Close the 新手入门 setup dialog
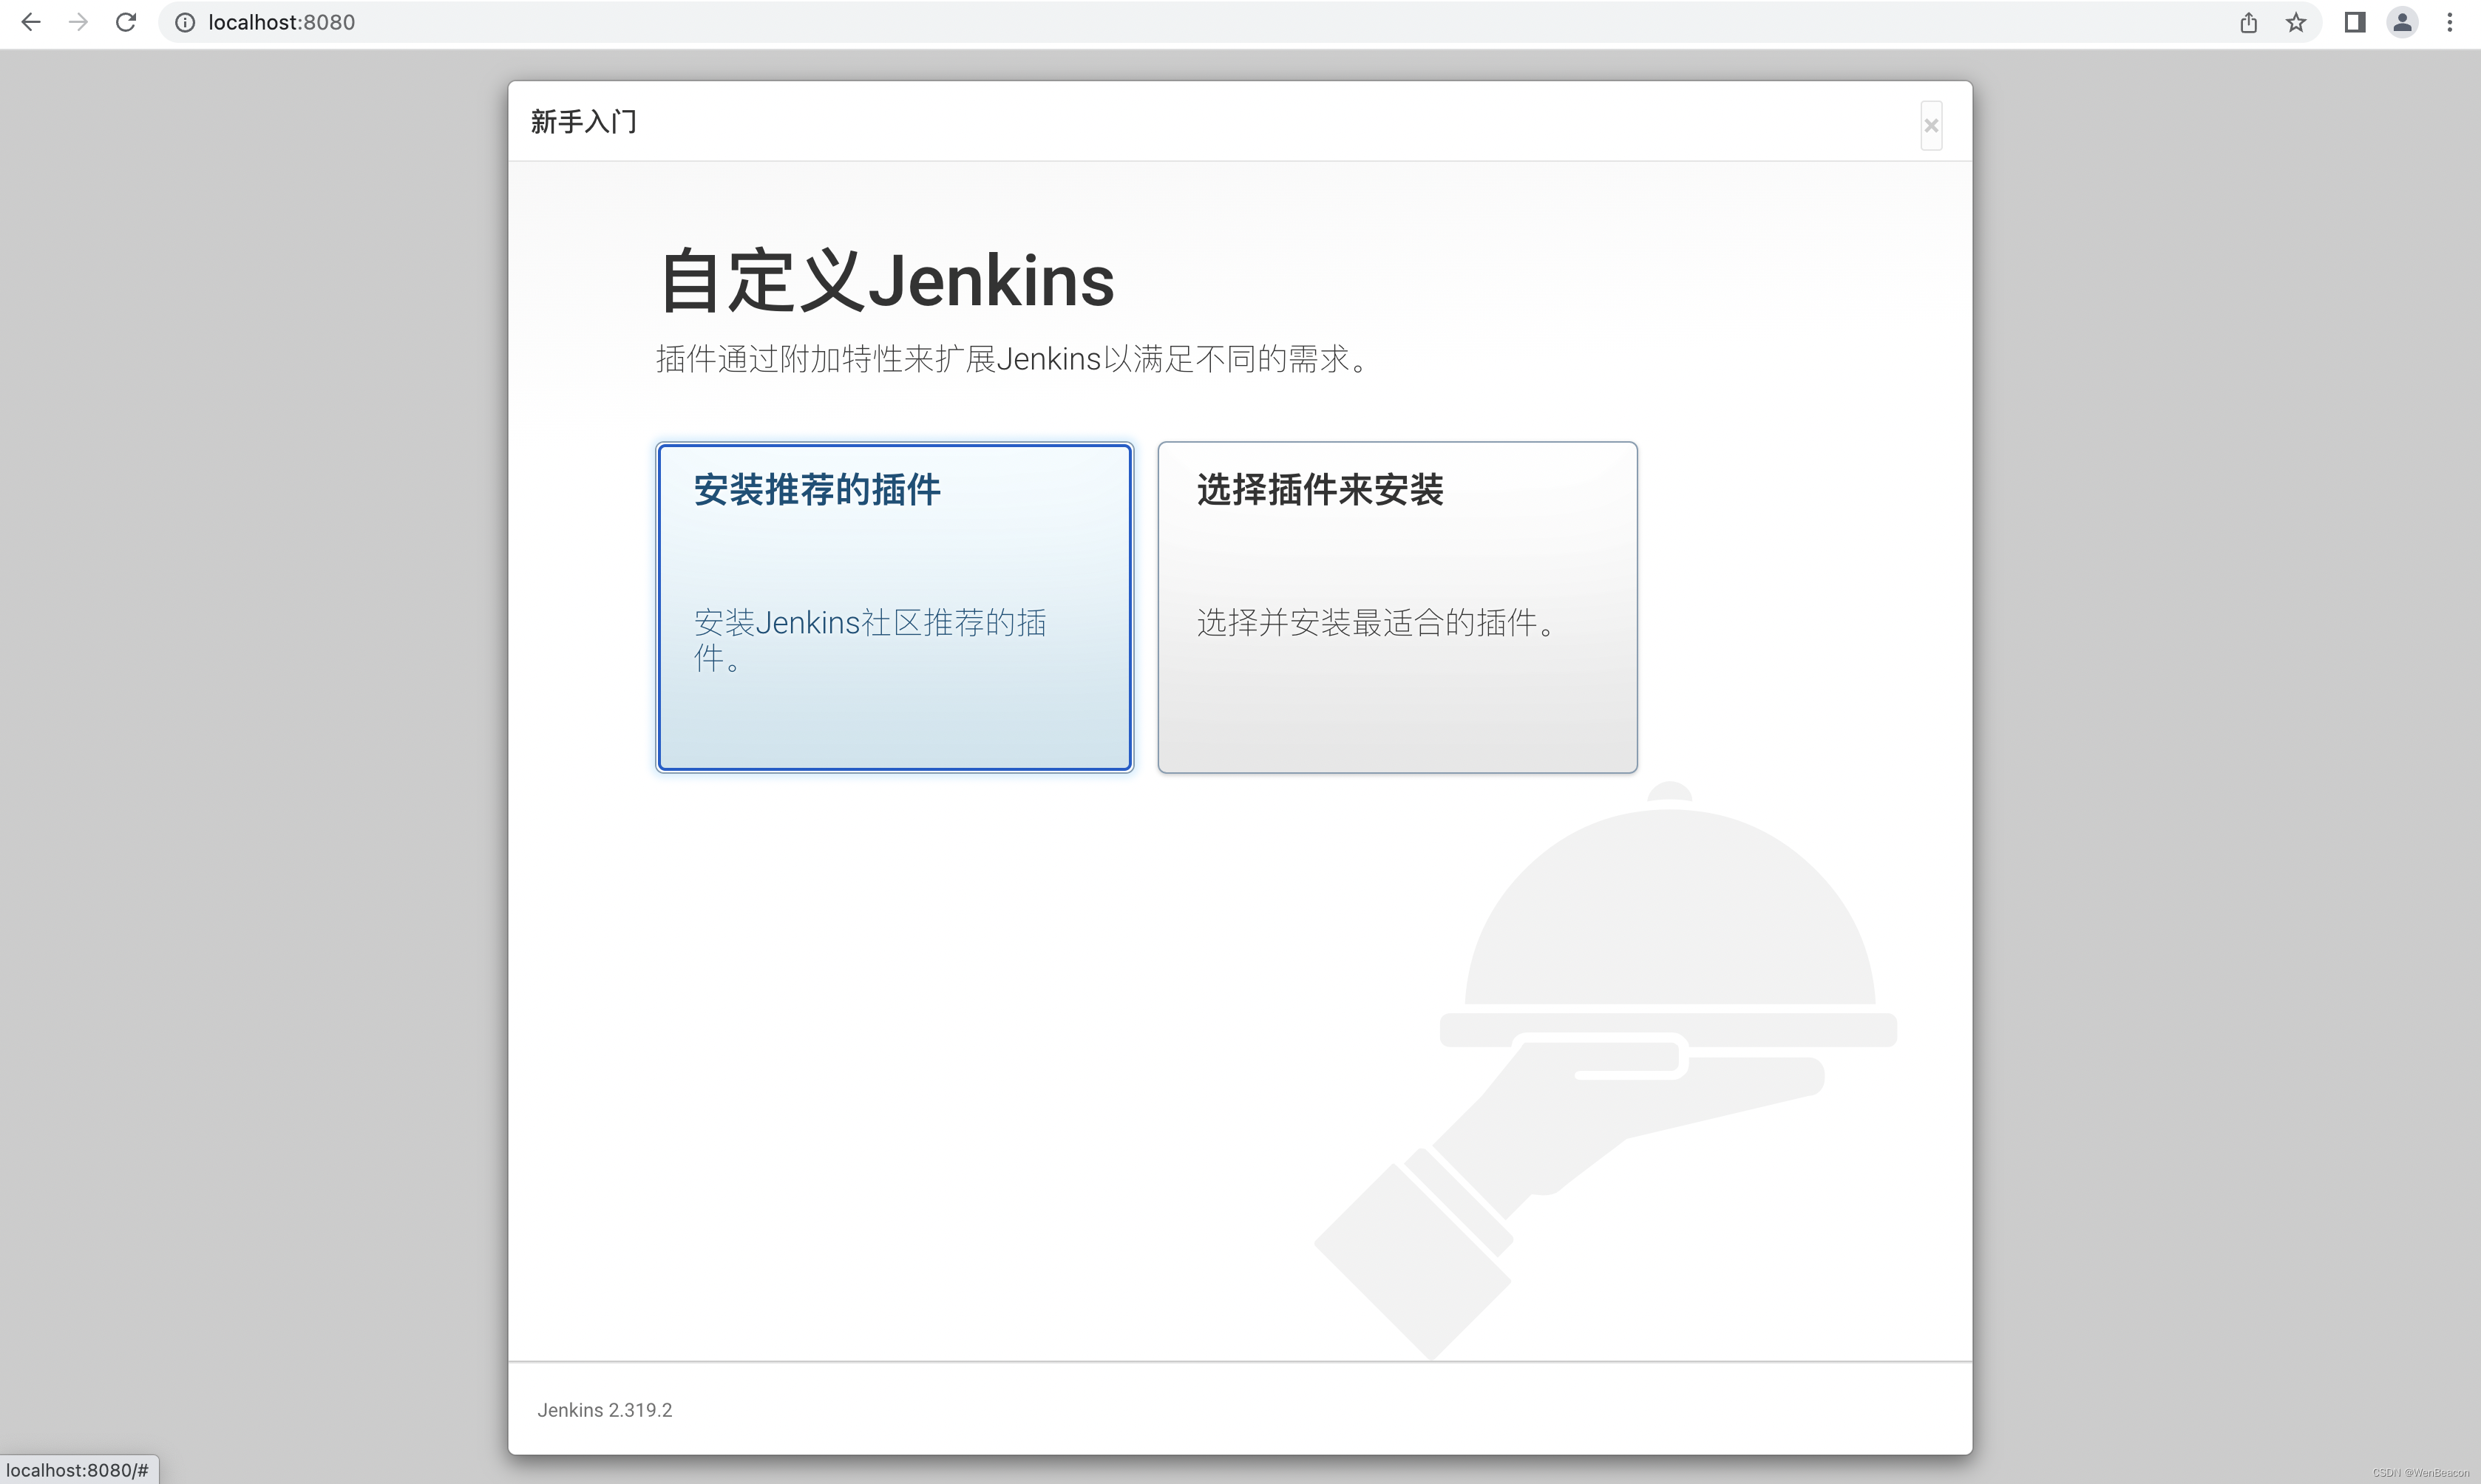 point(1931,126)
